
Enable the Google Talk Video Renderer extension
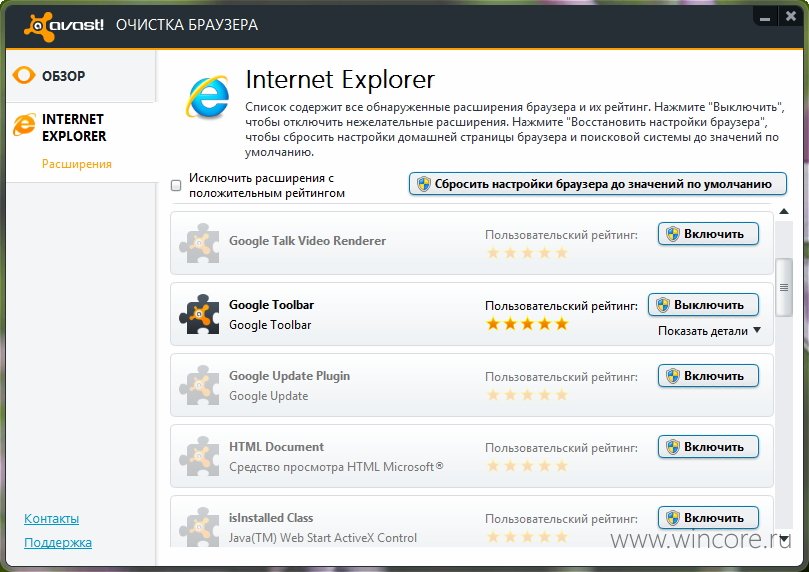coord(708,234)
